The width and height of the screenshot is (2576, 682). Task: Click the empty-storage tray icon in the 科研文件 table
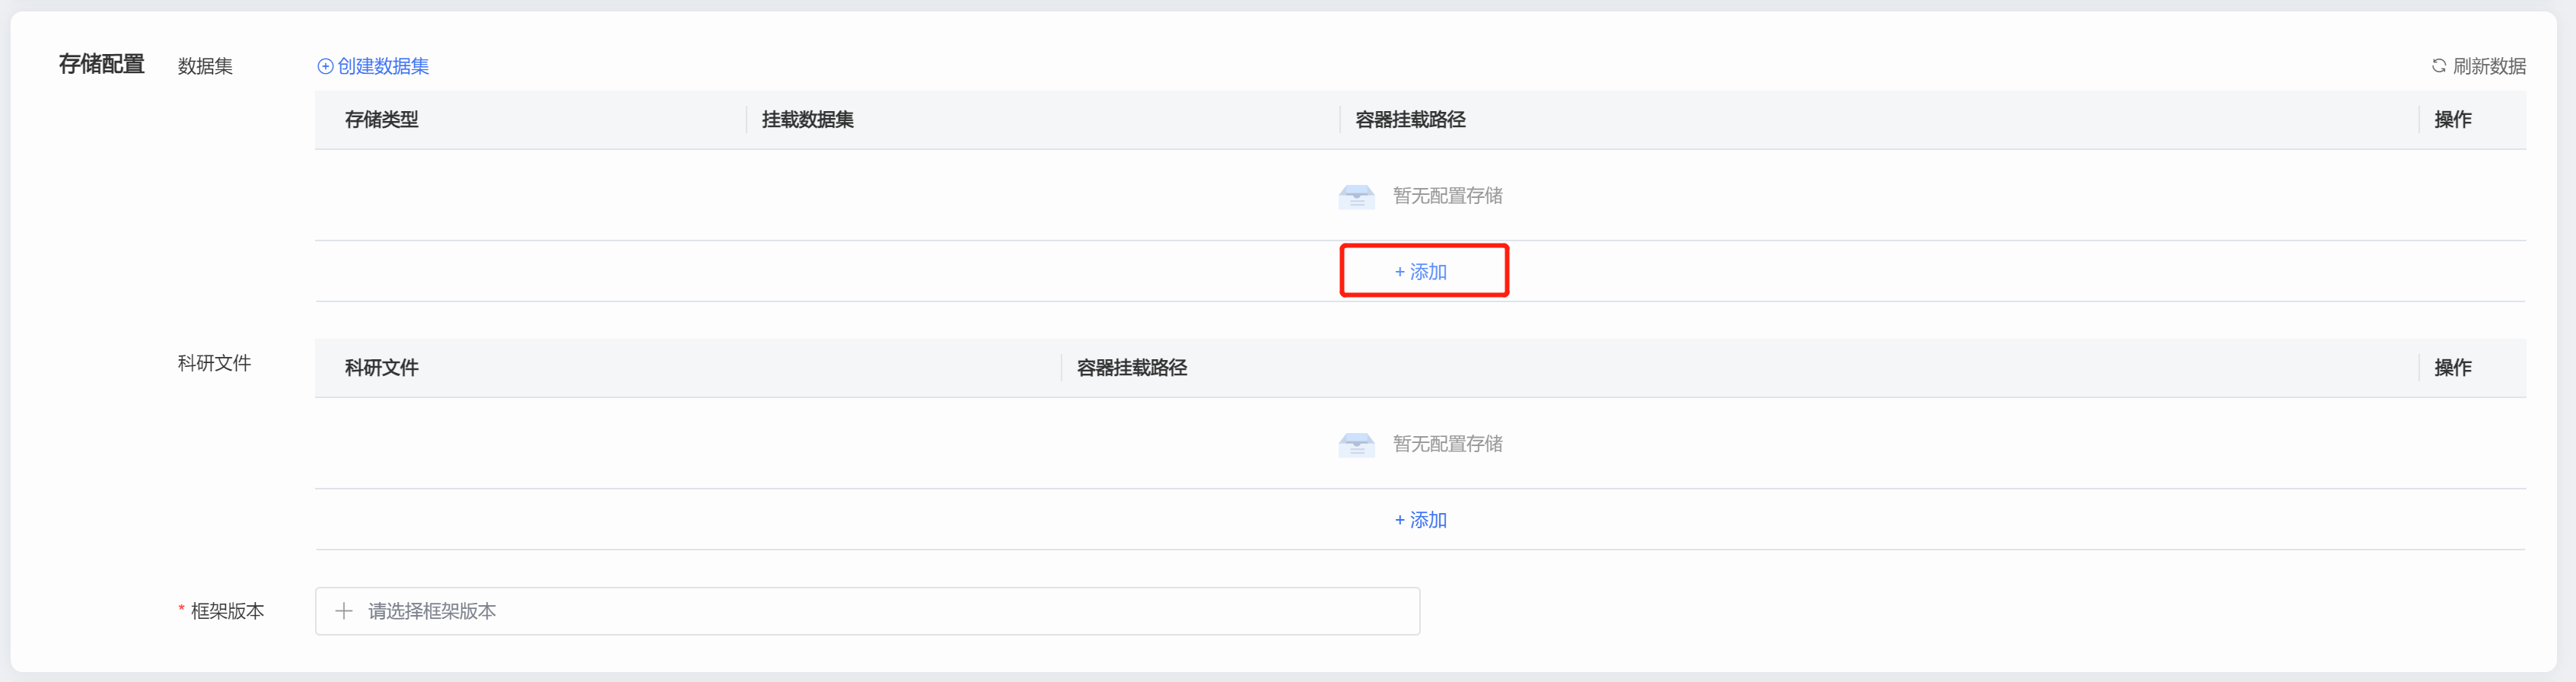point(1356,444)
